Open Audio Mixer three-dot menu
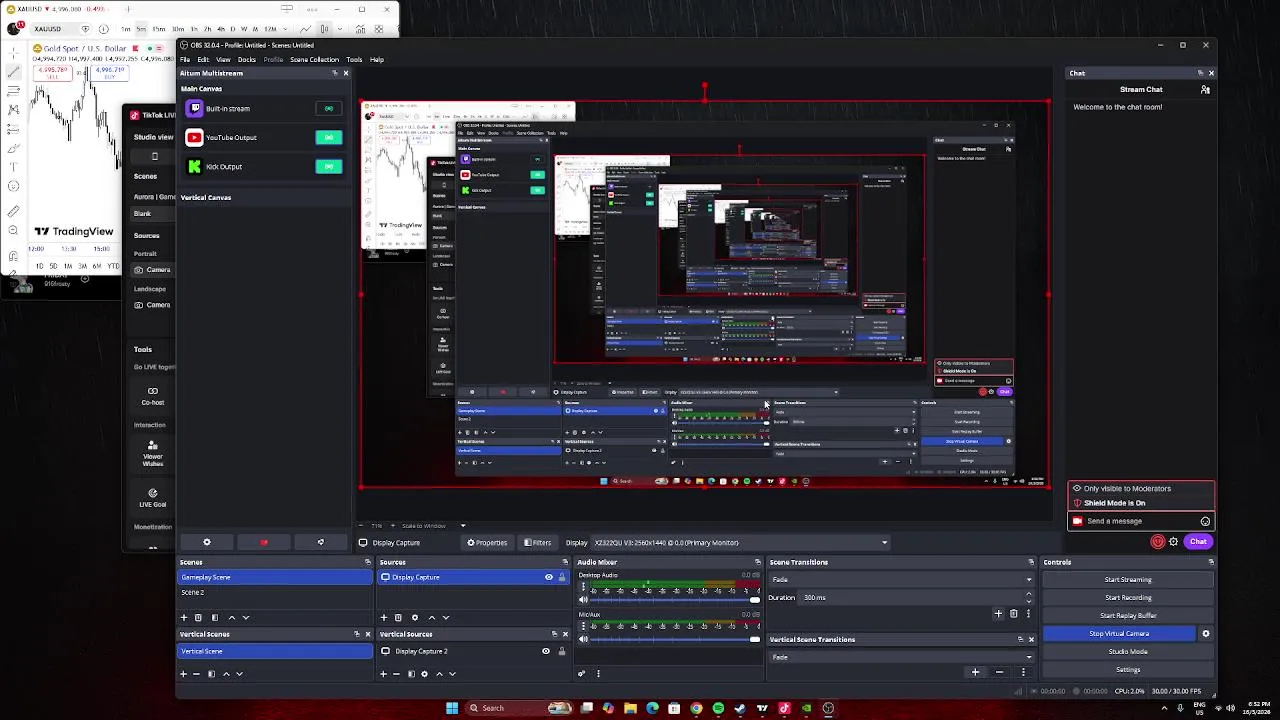 click(598, 673)
